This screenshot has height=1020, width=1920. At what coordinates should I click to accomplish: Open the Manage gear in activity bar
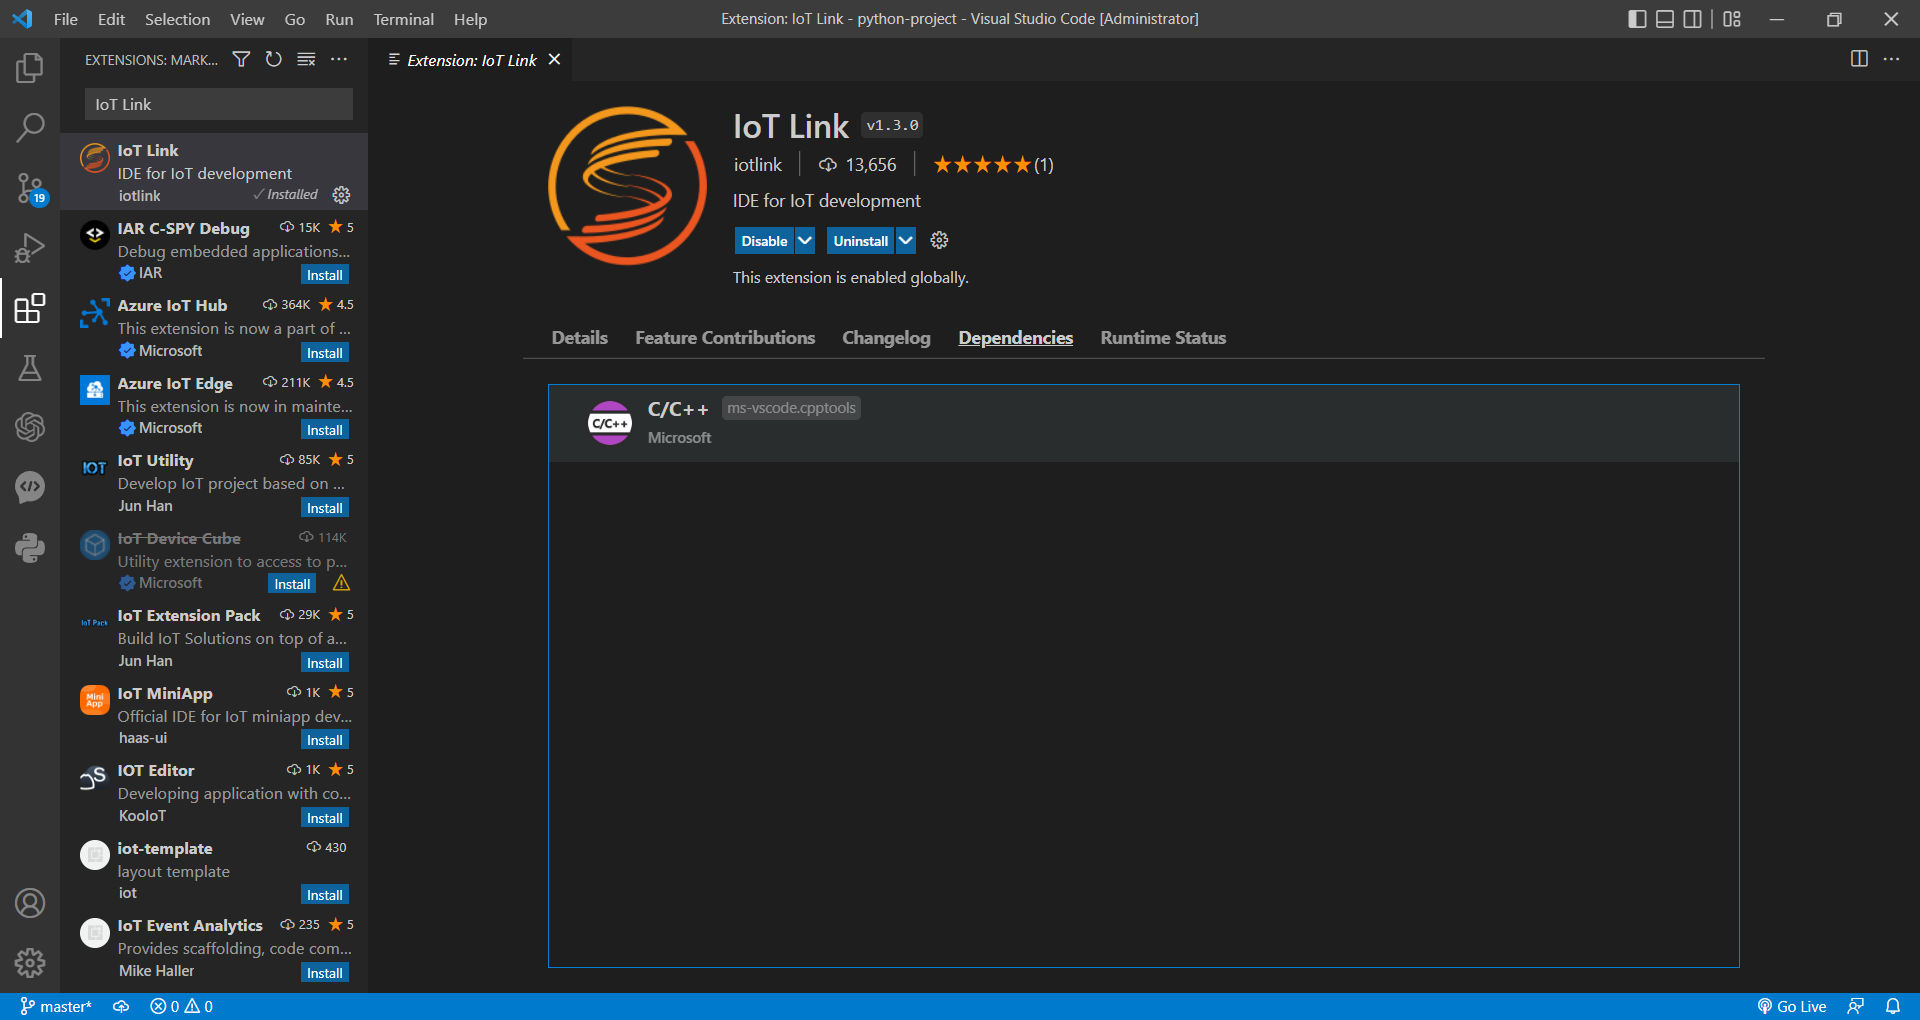[x=30, y=963]
